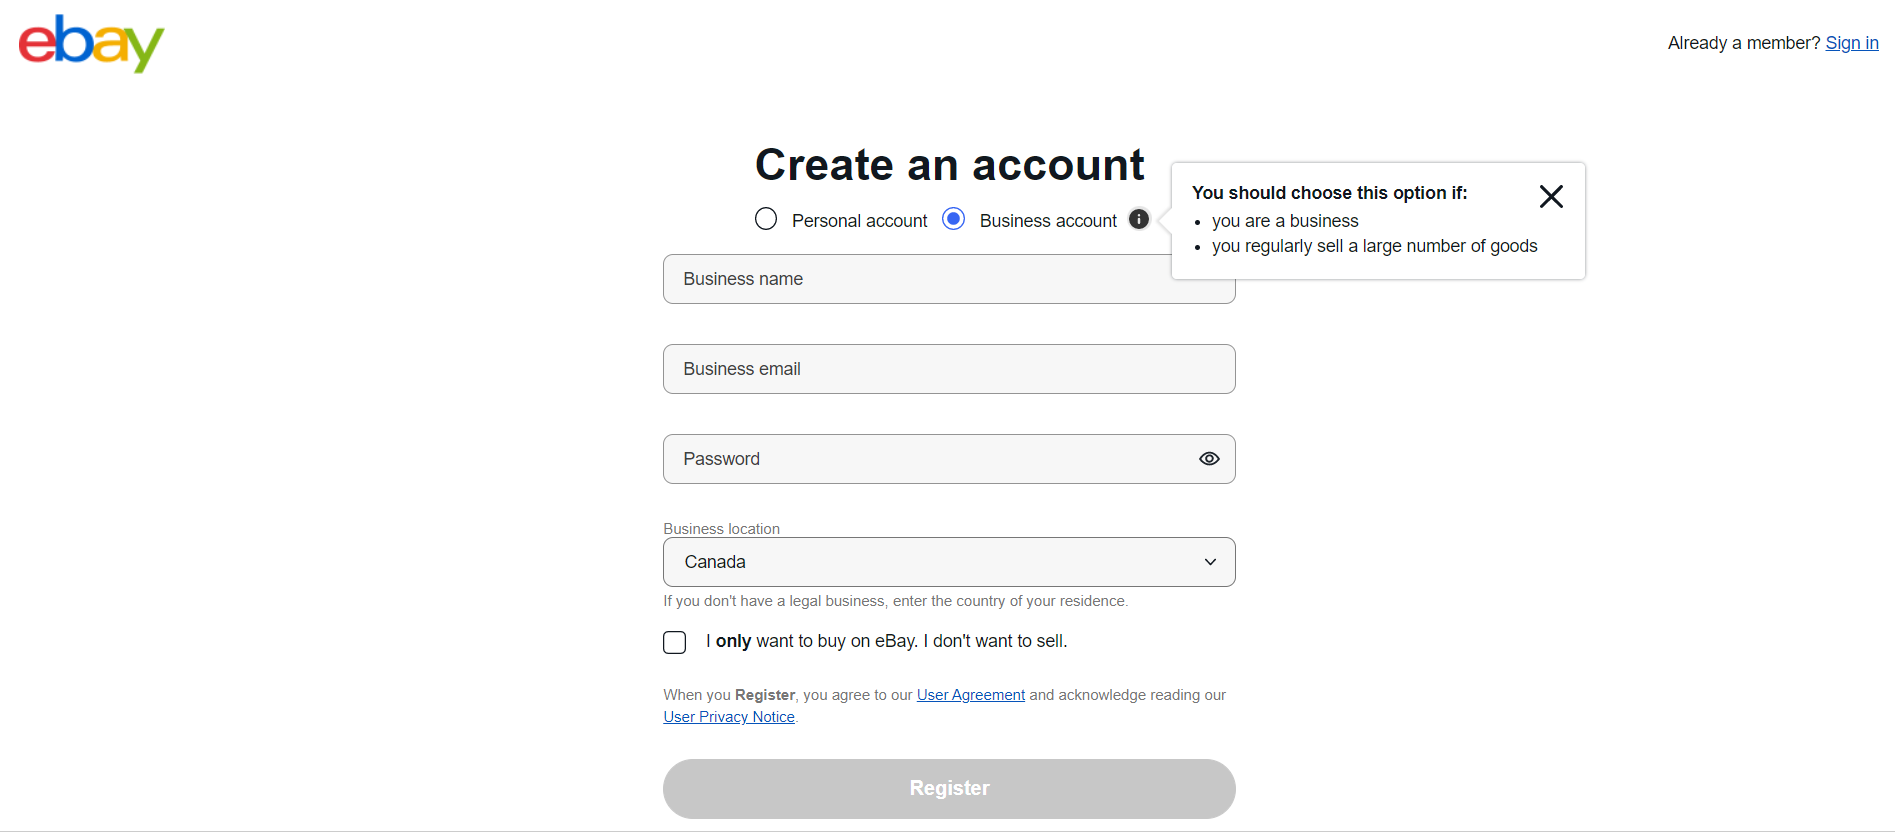Image resolution: width=1895 pixels, height=832 pixels.
Task: Click the "Business account" text label
Action: point(1048,221)
